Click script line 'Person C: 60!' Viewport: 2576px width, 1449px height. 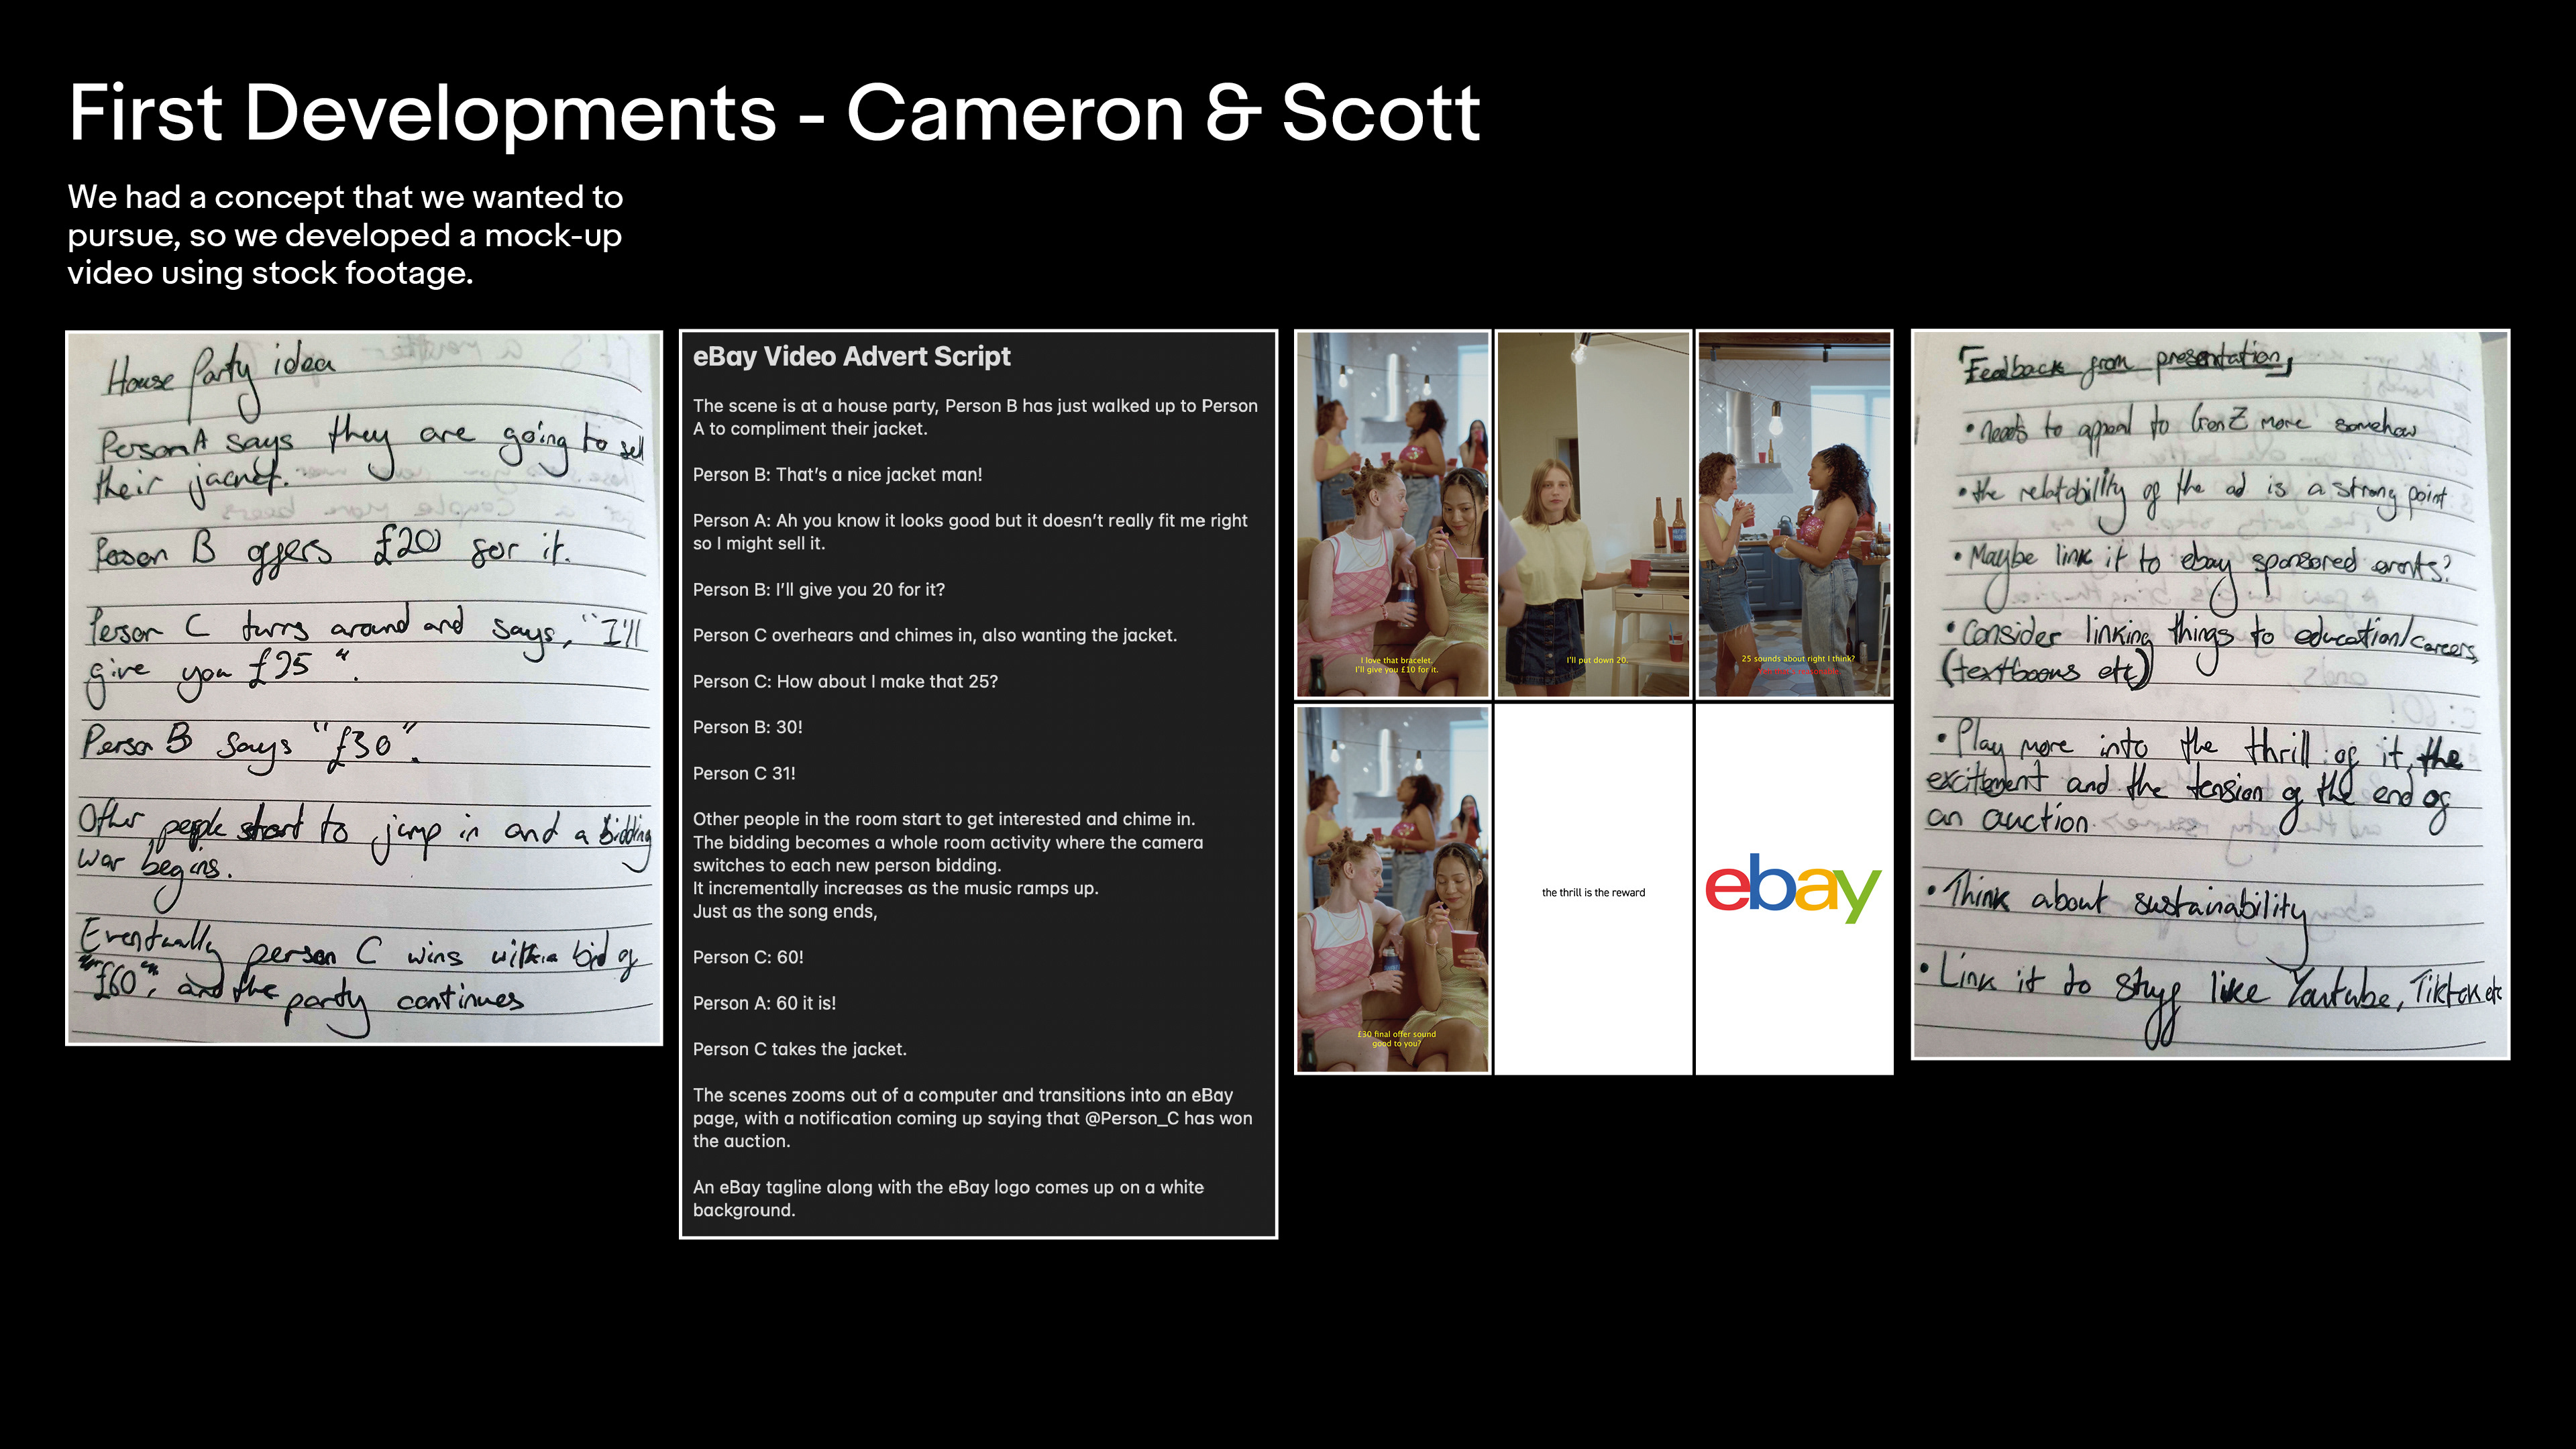click(x=747, y=957)
